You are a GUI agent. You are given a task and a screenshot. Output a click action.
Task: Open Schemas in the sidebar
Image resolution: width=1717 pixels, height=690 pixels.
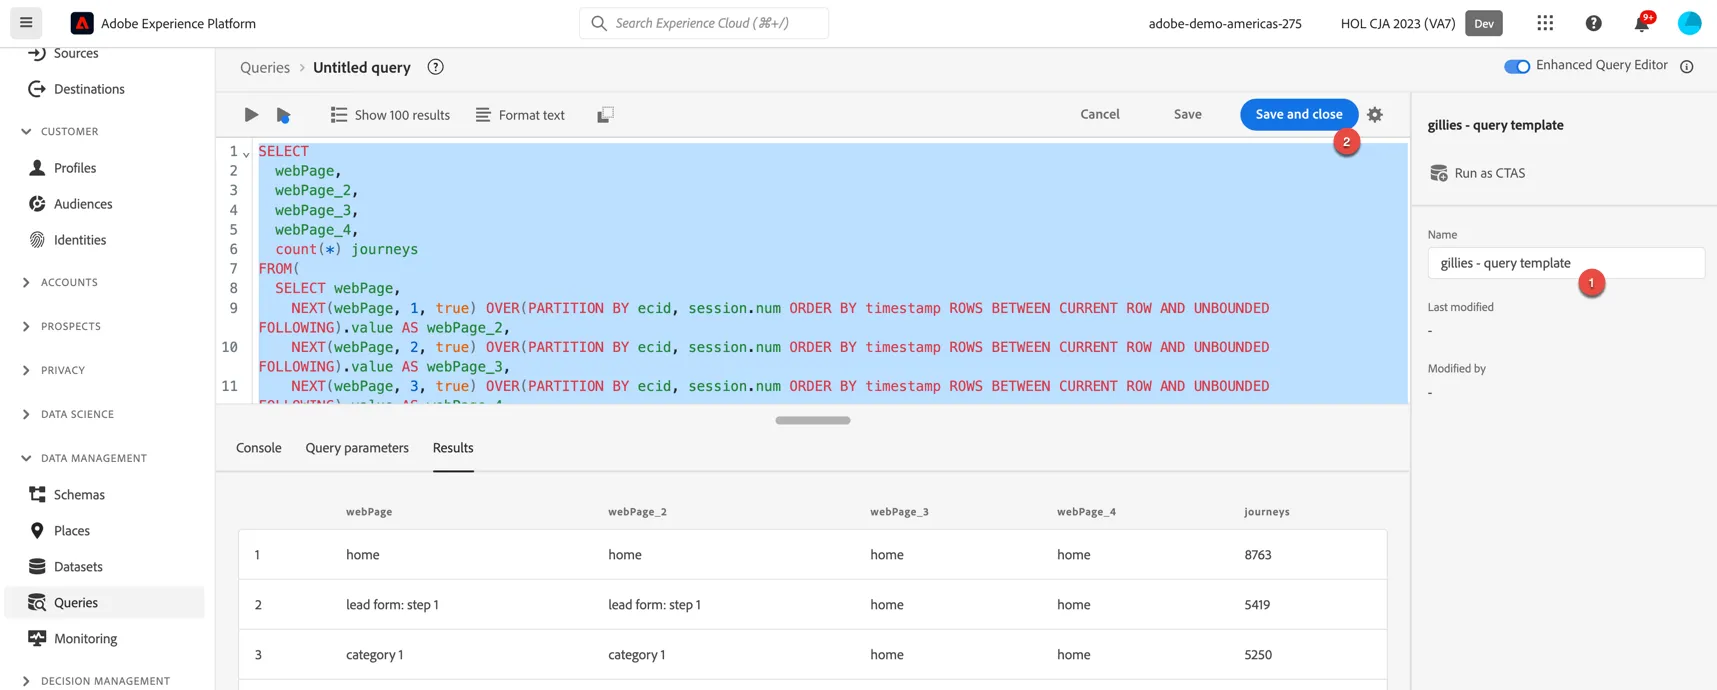(x=79, y=495)
